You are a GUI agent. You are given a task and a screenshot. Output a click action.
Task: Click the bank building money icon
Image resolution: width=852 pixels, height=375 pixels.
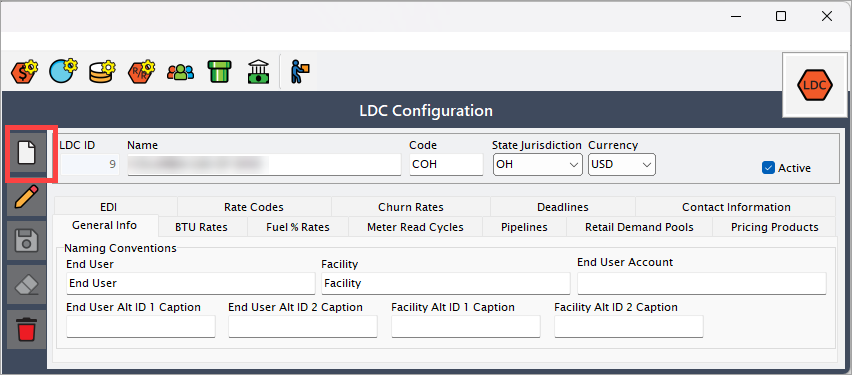[x=258, y=71]
